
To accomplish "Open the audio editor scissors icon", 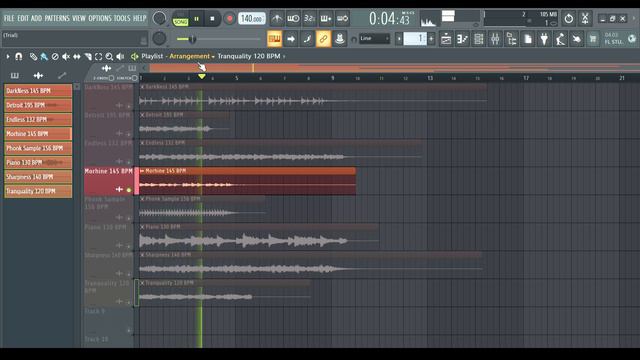I will tap(585, 18).
